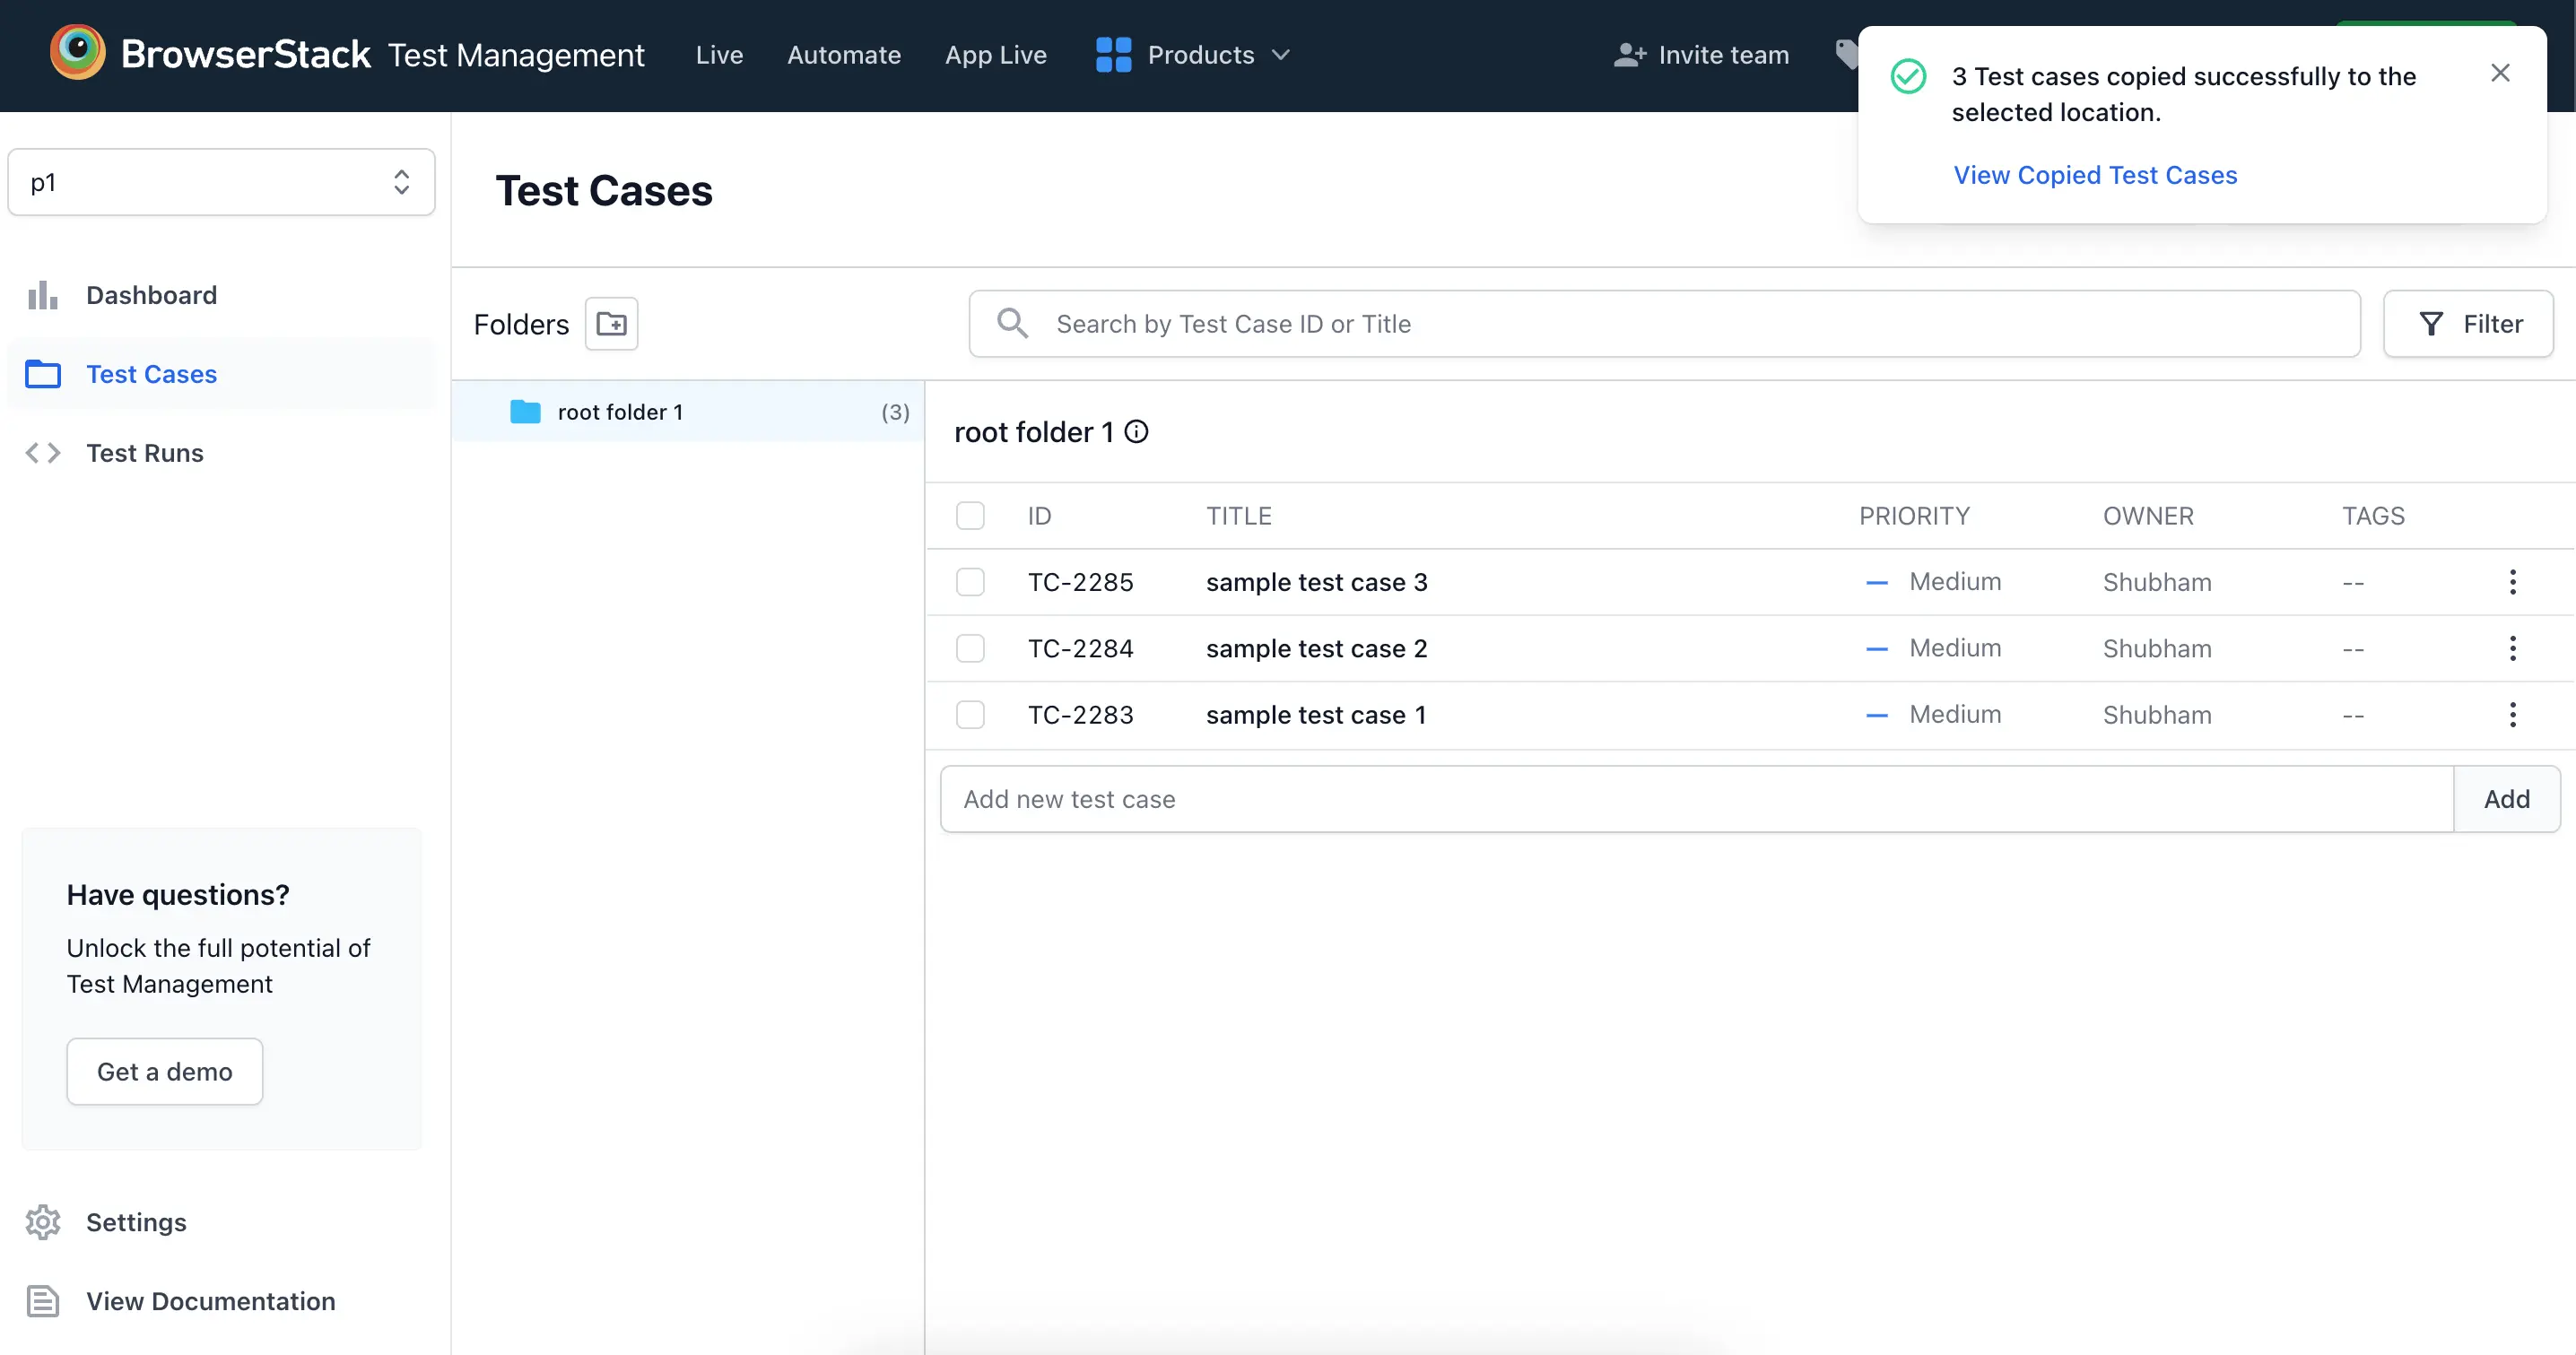Navigate to Test Runs in sidebar

click(x=145, y=453)
